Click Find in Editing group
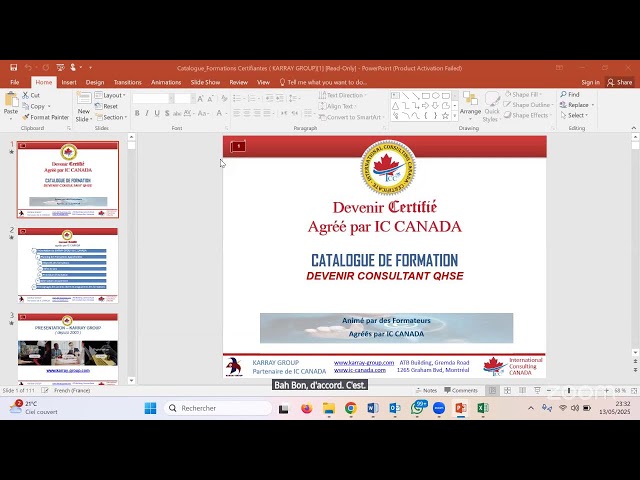 [x=570, y=94]
